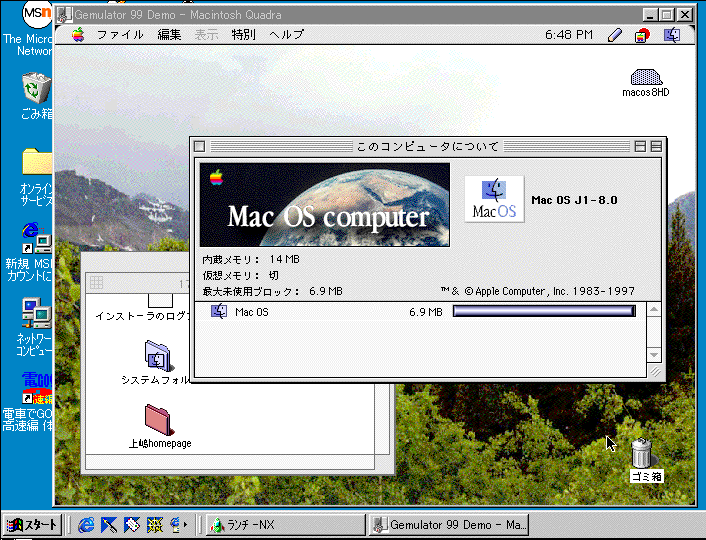Viewport: 706px width, 540px height.
Task: Switch to Gemulator 99 Demo taskbar button
Action: point(448,525)
